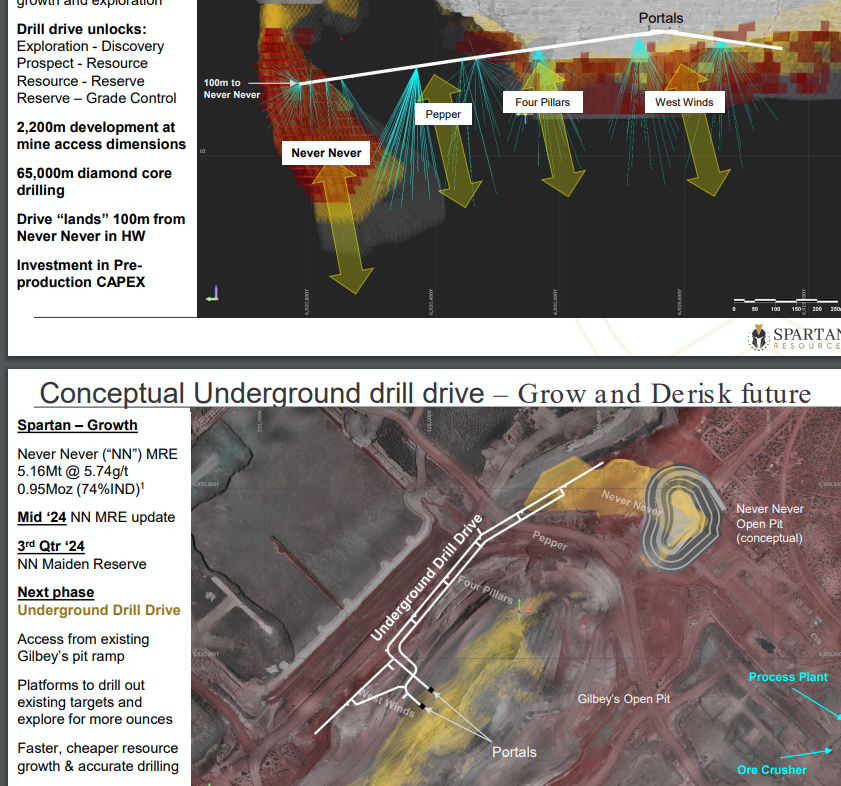This screenshot has height=786, width=841.
Task: Select the 'Drill drive unlocks:' heading
Action: pyautogui.click(x=82, y=29)
